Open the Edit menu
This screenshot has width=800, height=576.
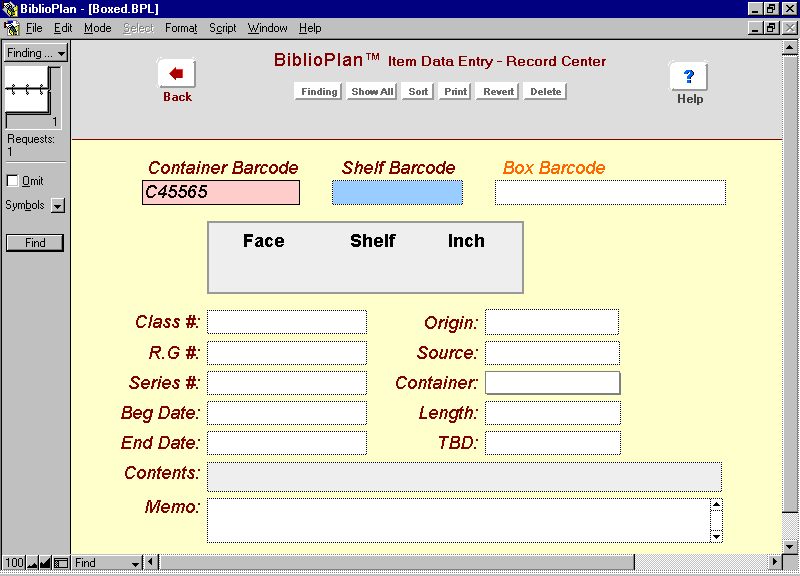[x=63, y=28]
